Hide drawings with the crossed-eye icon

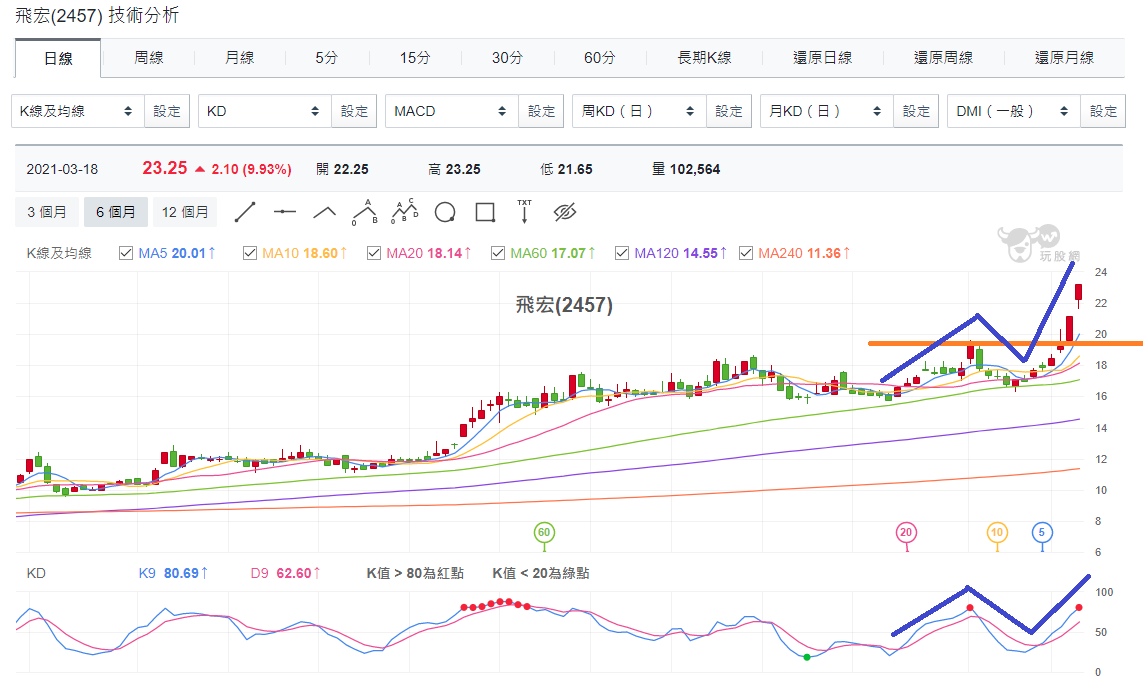point(565,212)
